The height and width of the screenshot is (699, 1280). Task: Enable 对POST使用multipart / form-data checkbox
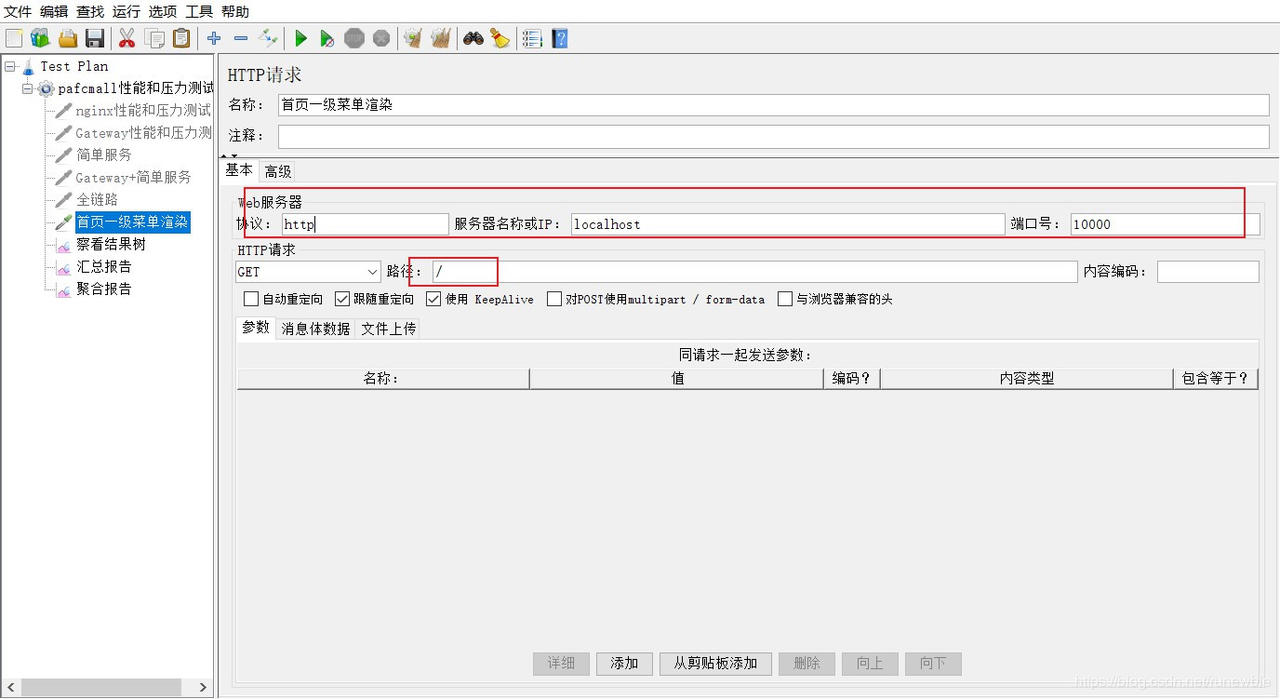coord(554,299)
